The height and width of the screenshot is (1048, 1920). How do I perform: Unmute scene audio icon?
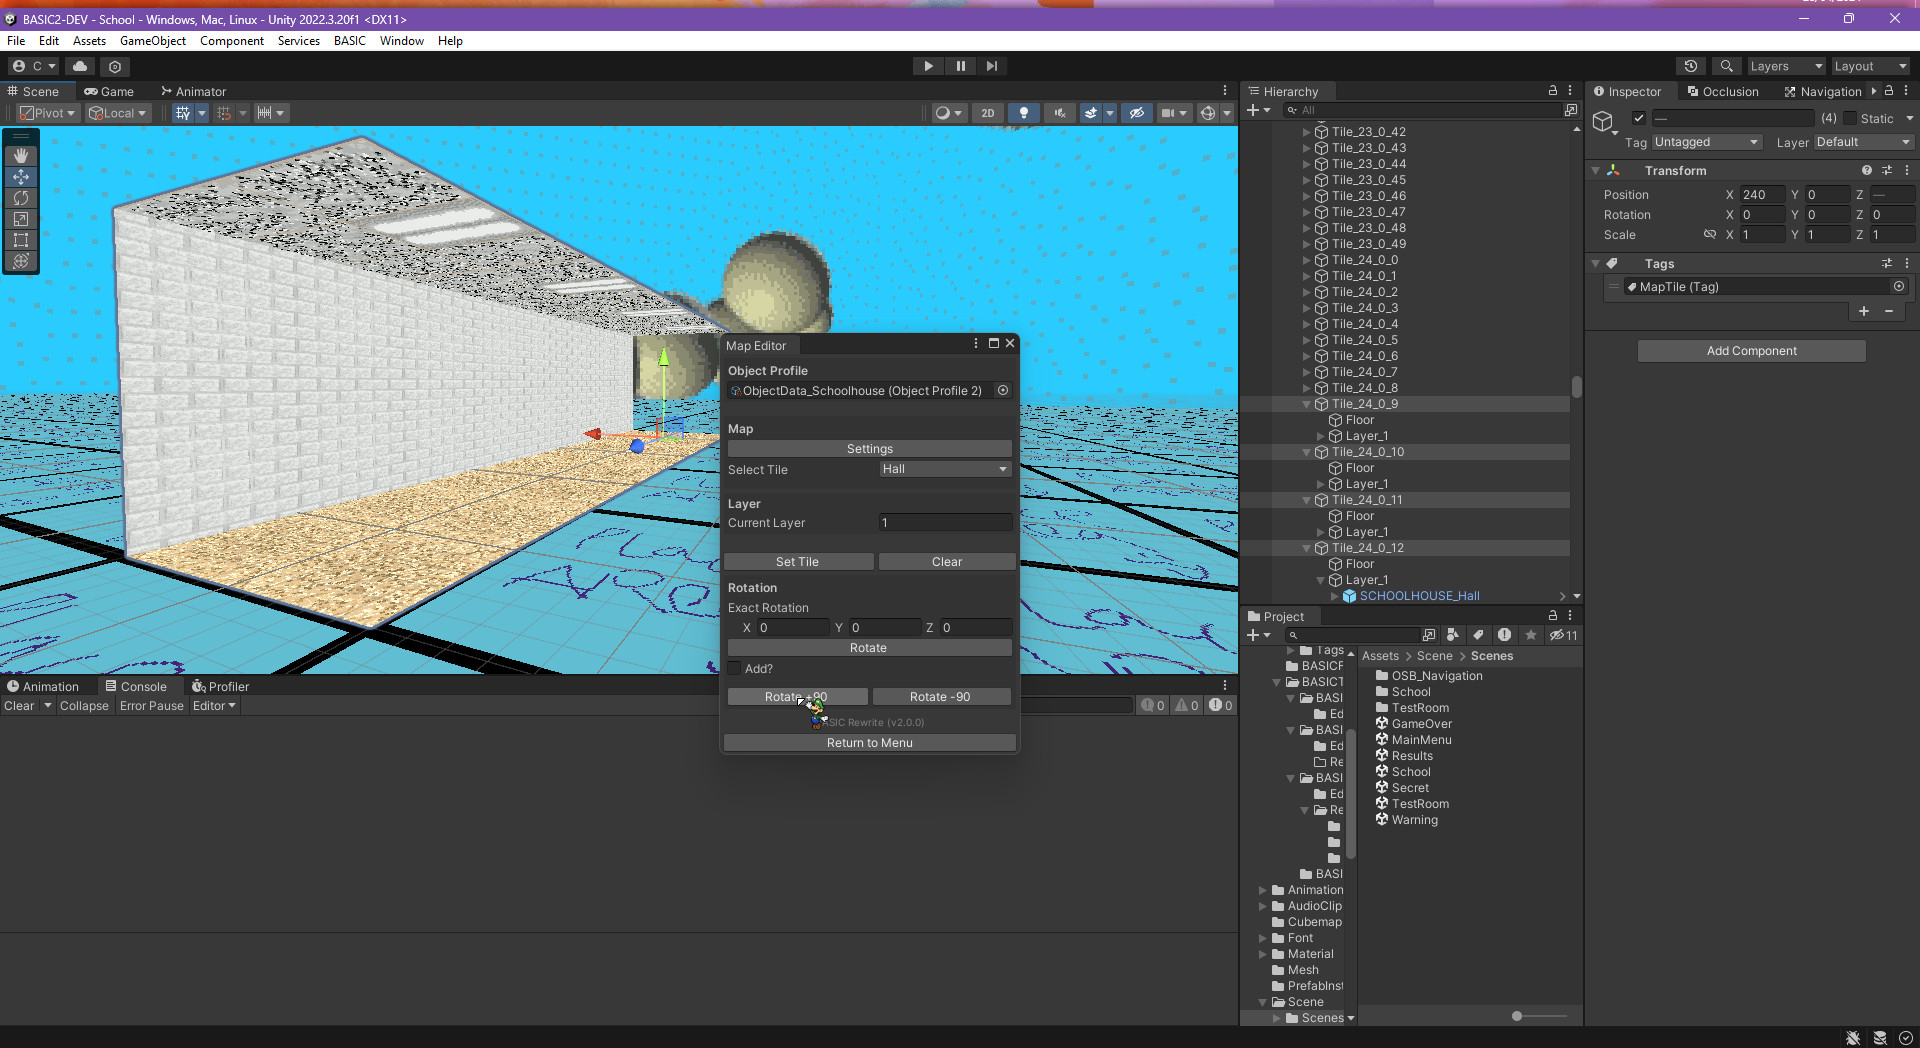pyautogui.click(x=1058, y=113)
